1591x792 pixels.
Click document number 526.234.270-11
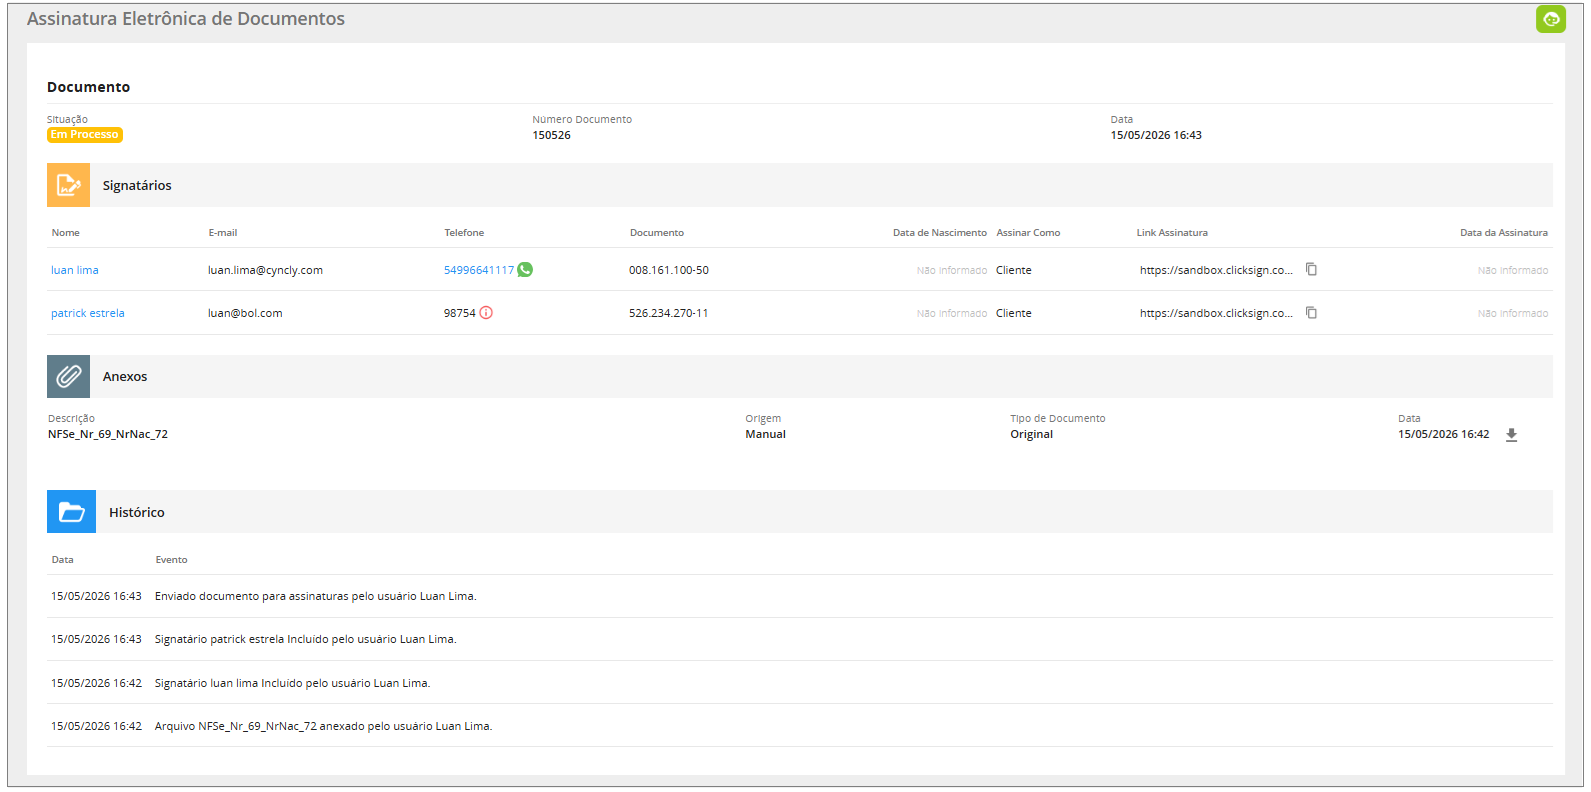pos(669,313)
